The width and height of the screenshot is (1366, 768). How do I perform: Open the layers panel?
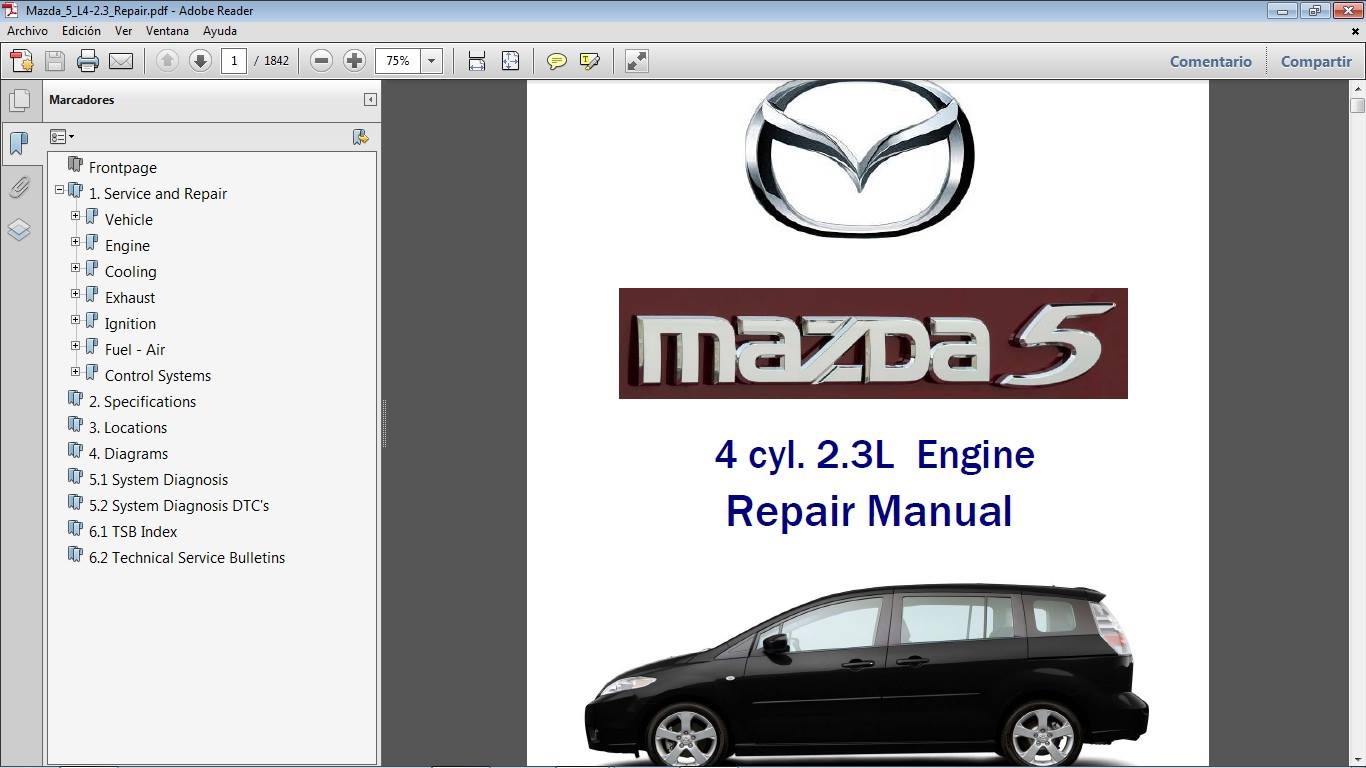(x=19, y=230)
